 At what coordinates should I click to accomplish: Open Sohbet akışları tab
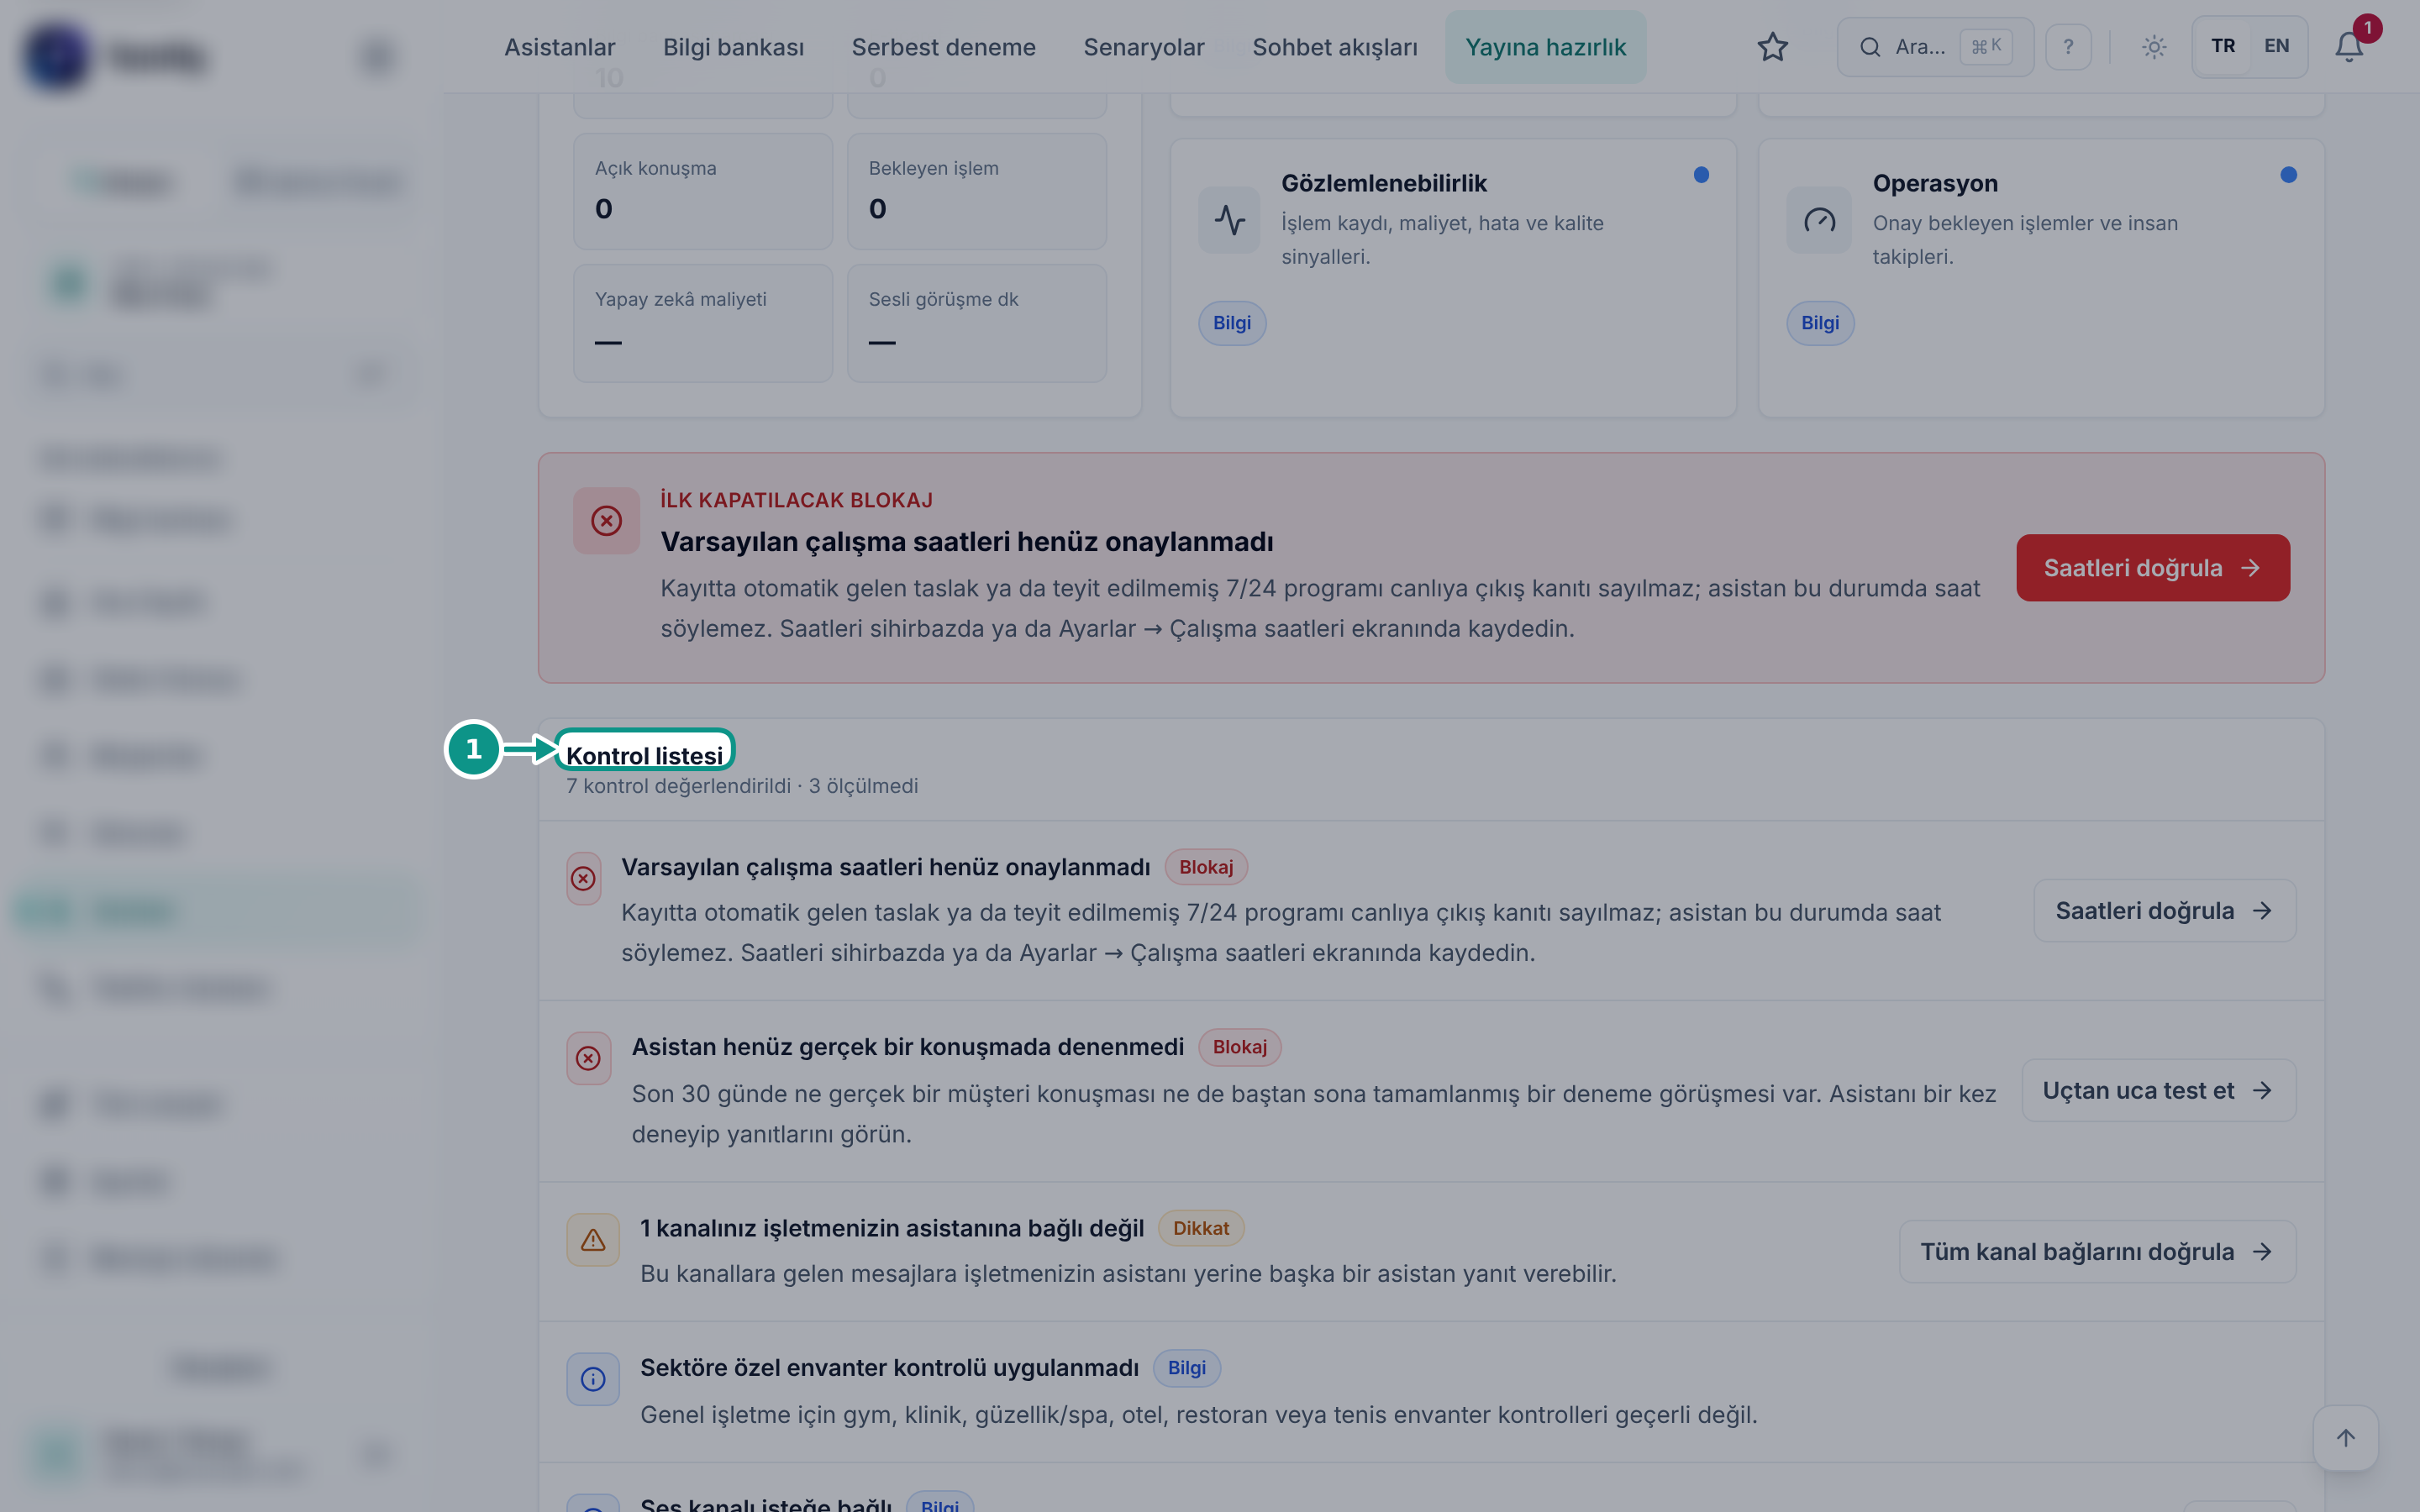[x=1334, y=47]
